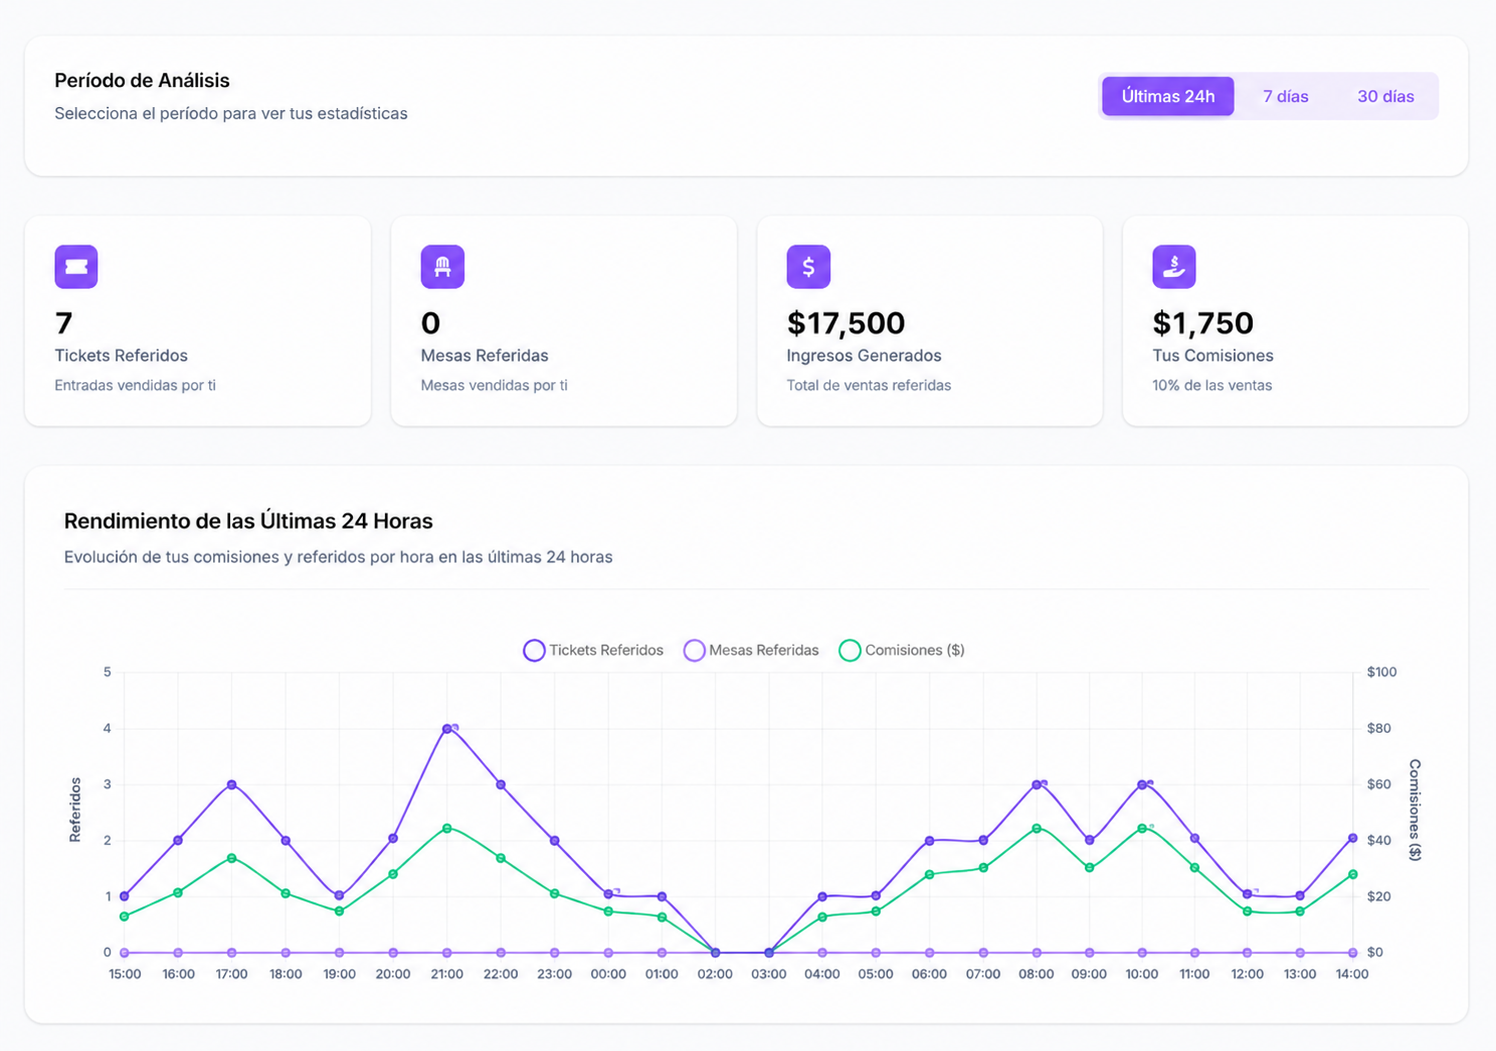1496x1051 pixels.
Task: Click the Ingresos Generados label
Action: point(864,356)
